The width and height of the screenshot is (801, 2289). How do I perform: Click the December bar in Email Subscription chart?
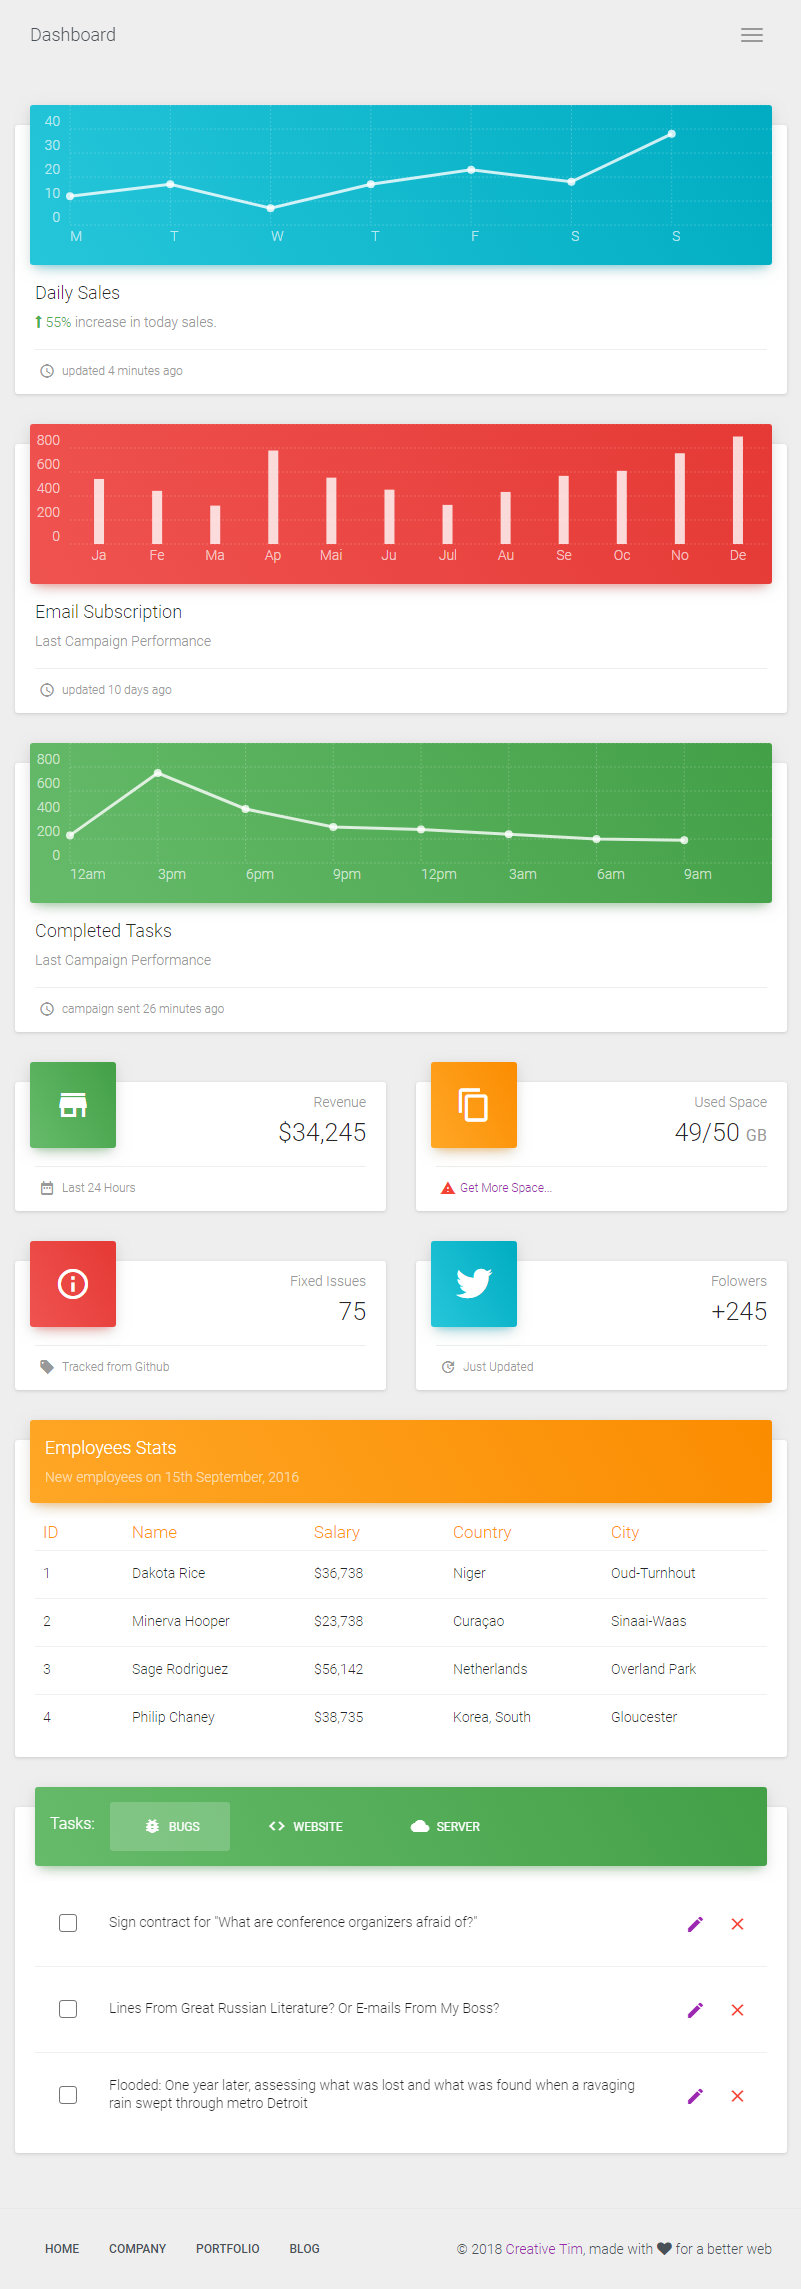pos(738,490)
